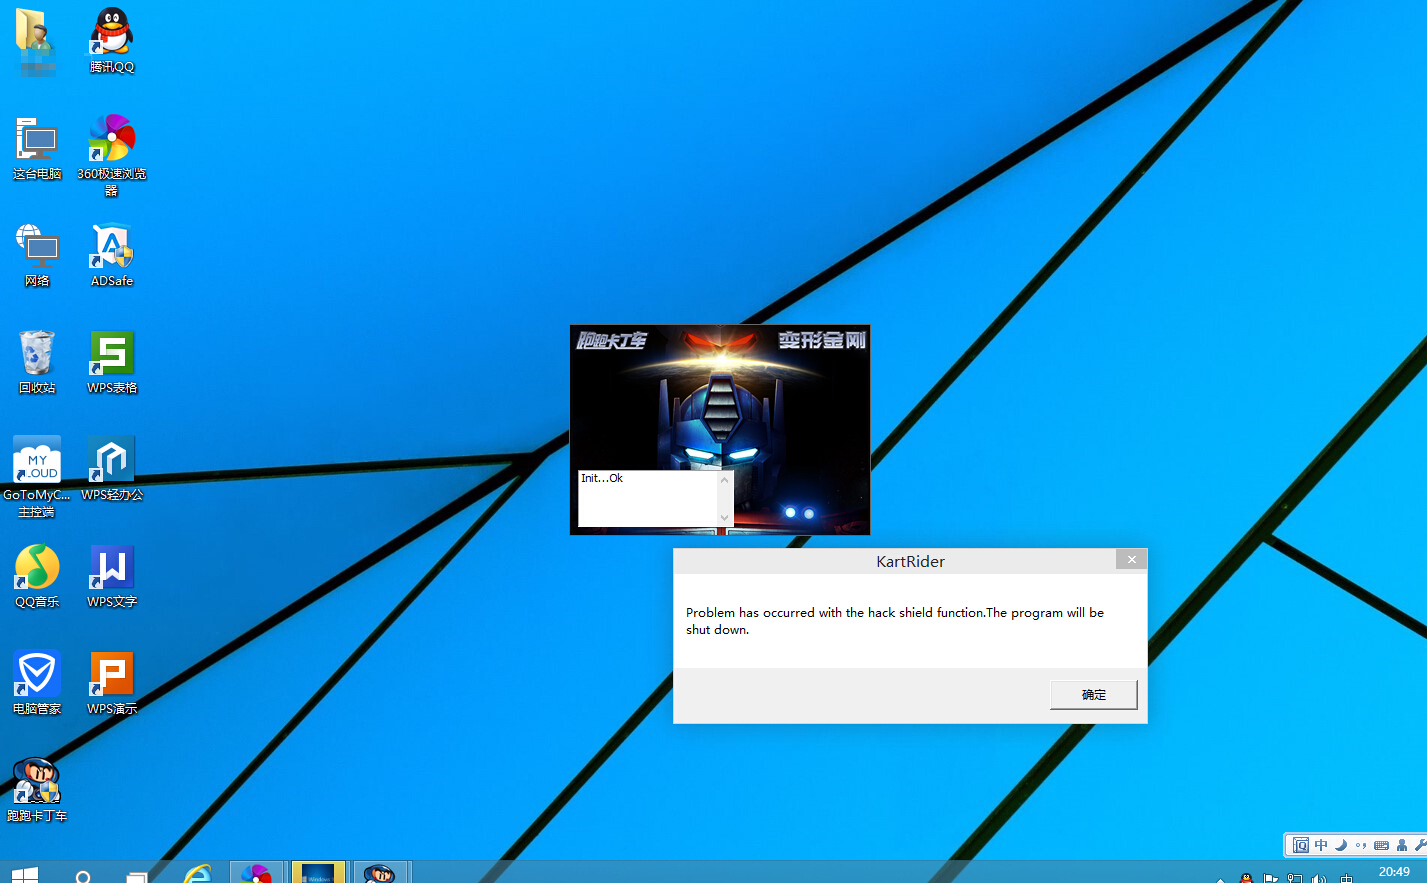Screen dimensions: 1427x883
Task: Open the Action Center flag tray icon
Action: coord(1270,878)
